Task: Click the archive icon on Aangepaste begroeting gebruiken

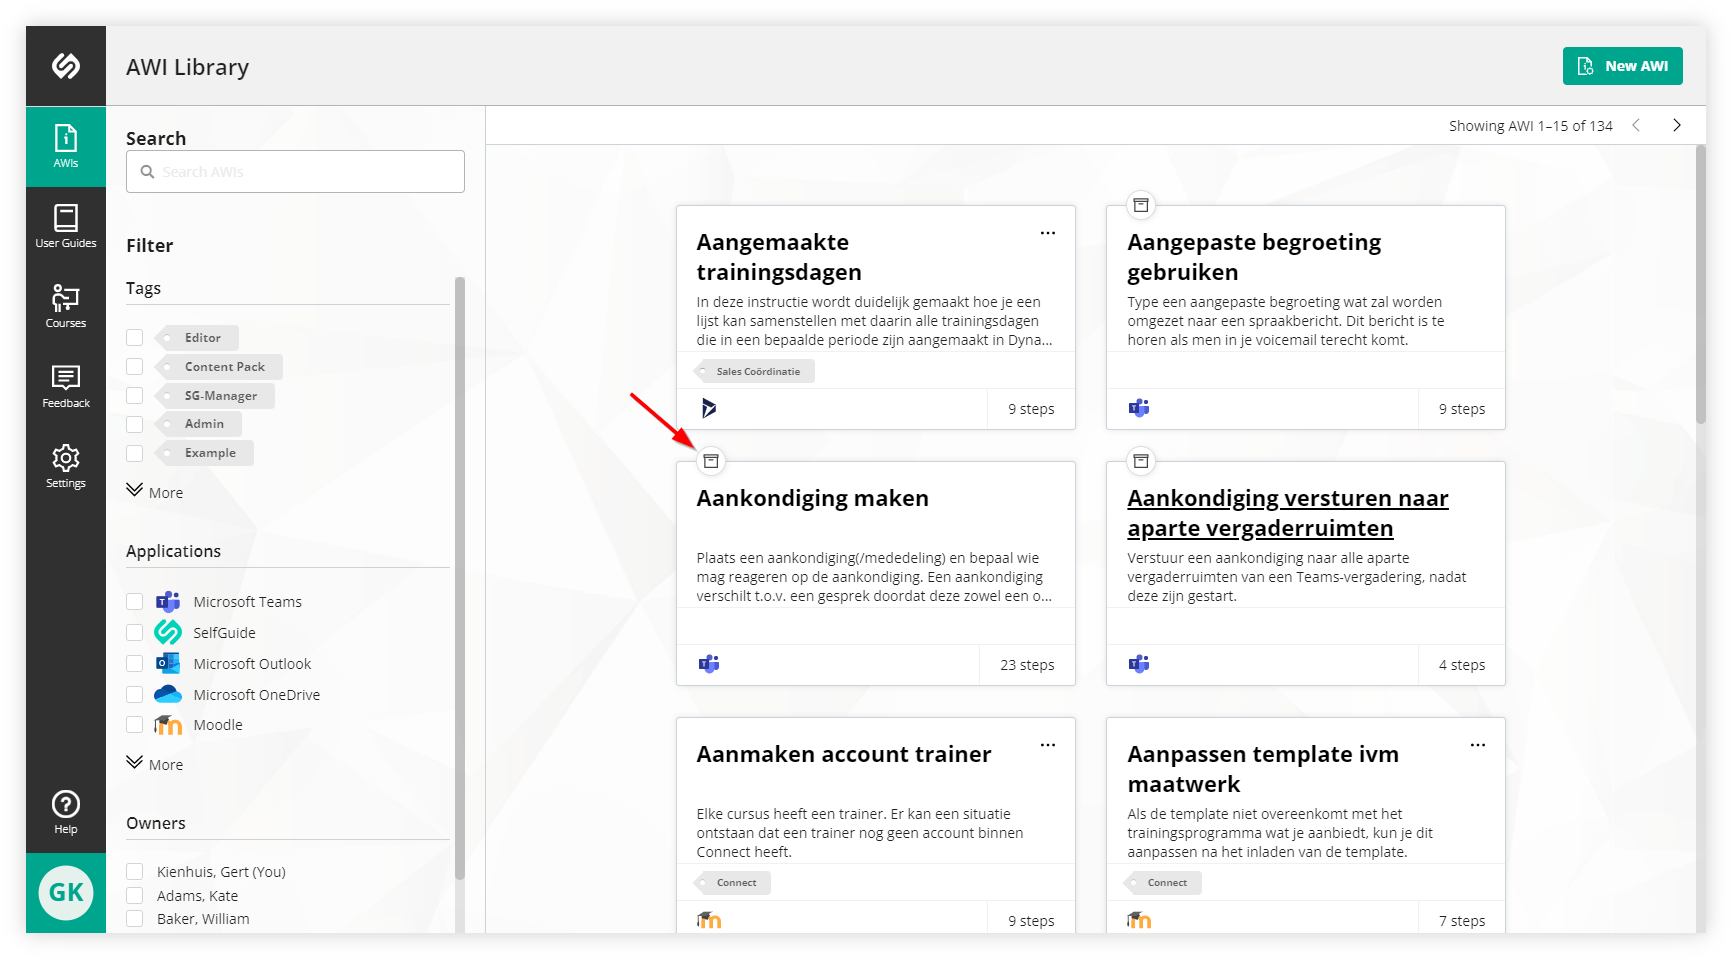Action: 1141,204
